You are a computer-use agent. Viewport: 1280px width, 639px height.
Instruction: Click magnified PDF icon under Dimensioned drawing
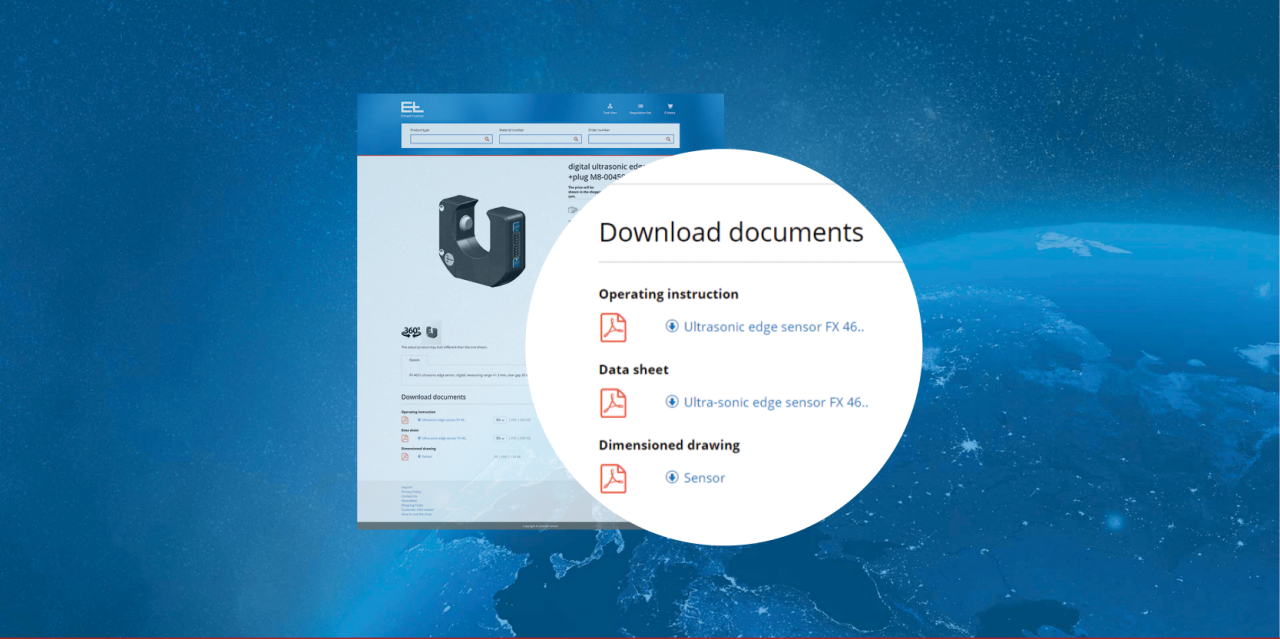pos(613,478)
